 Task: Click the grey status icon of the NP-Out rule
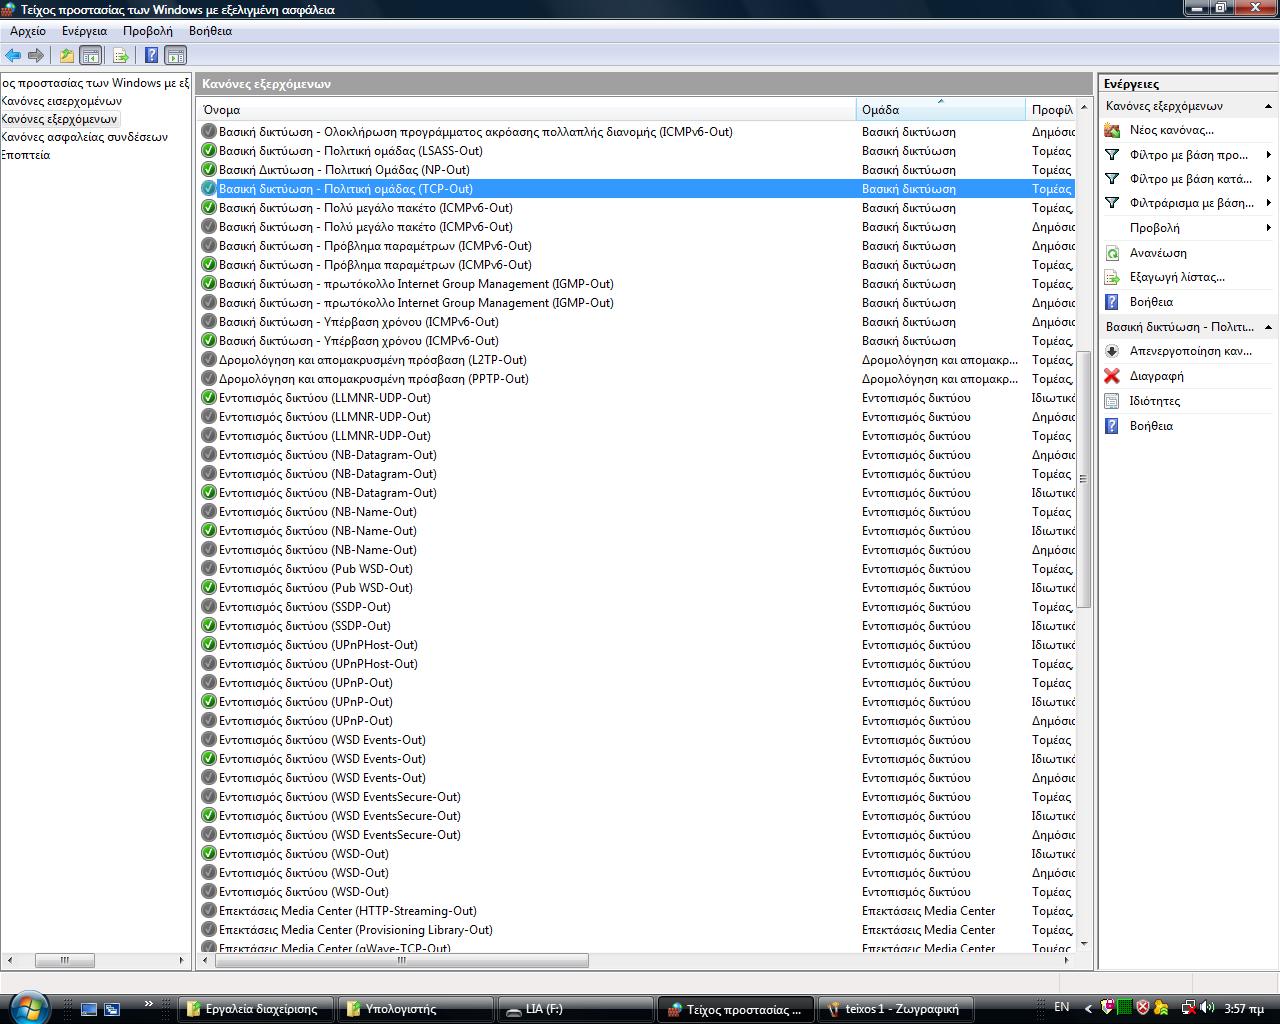pos(209,170)
